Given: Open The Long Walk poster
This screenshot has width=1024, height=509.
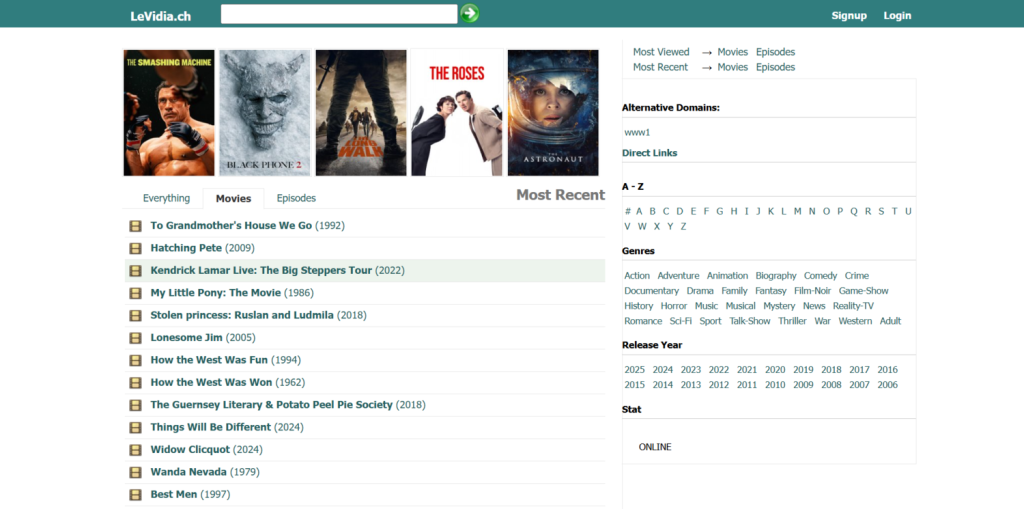Looking at the screenshot, I should tap(360, 112).
